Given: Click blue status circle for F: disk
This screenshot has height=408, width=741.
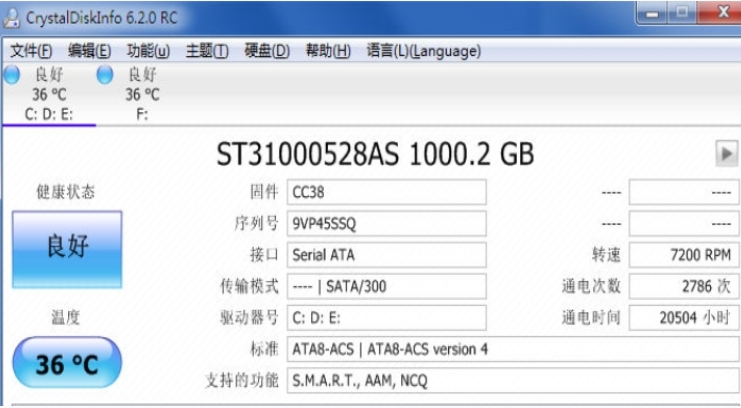Looking at the screenshot, I should [x=105, y=75].
